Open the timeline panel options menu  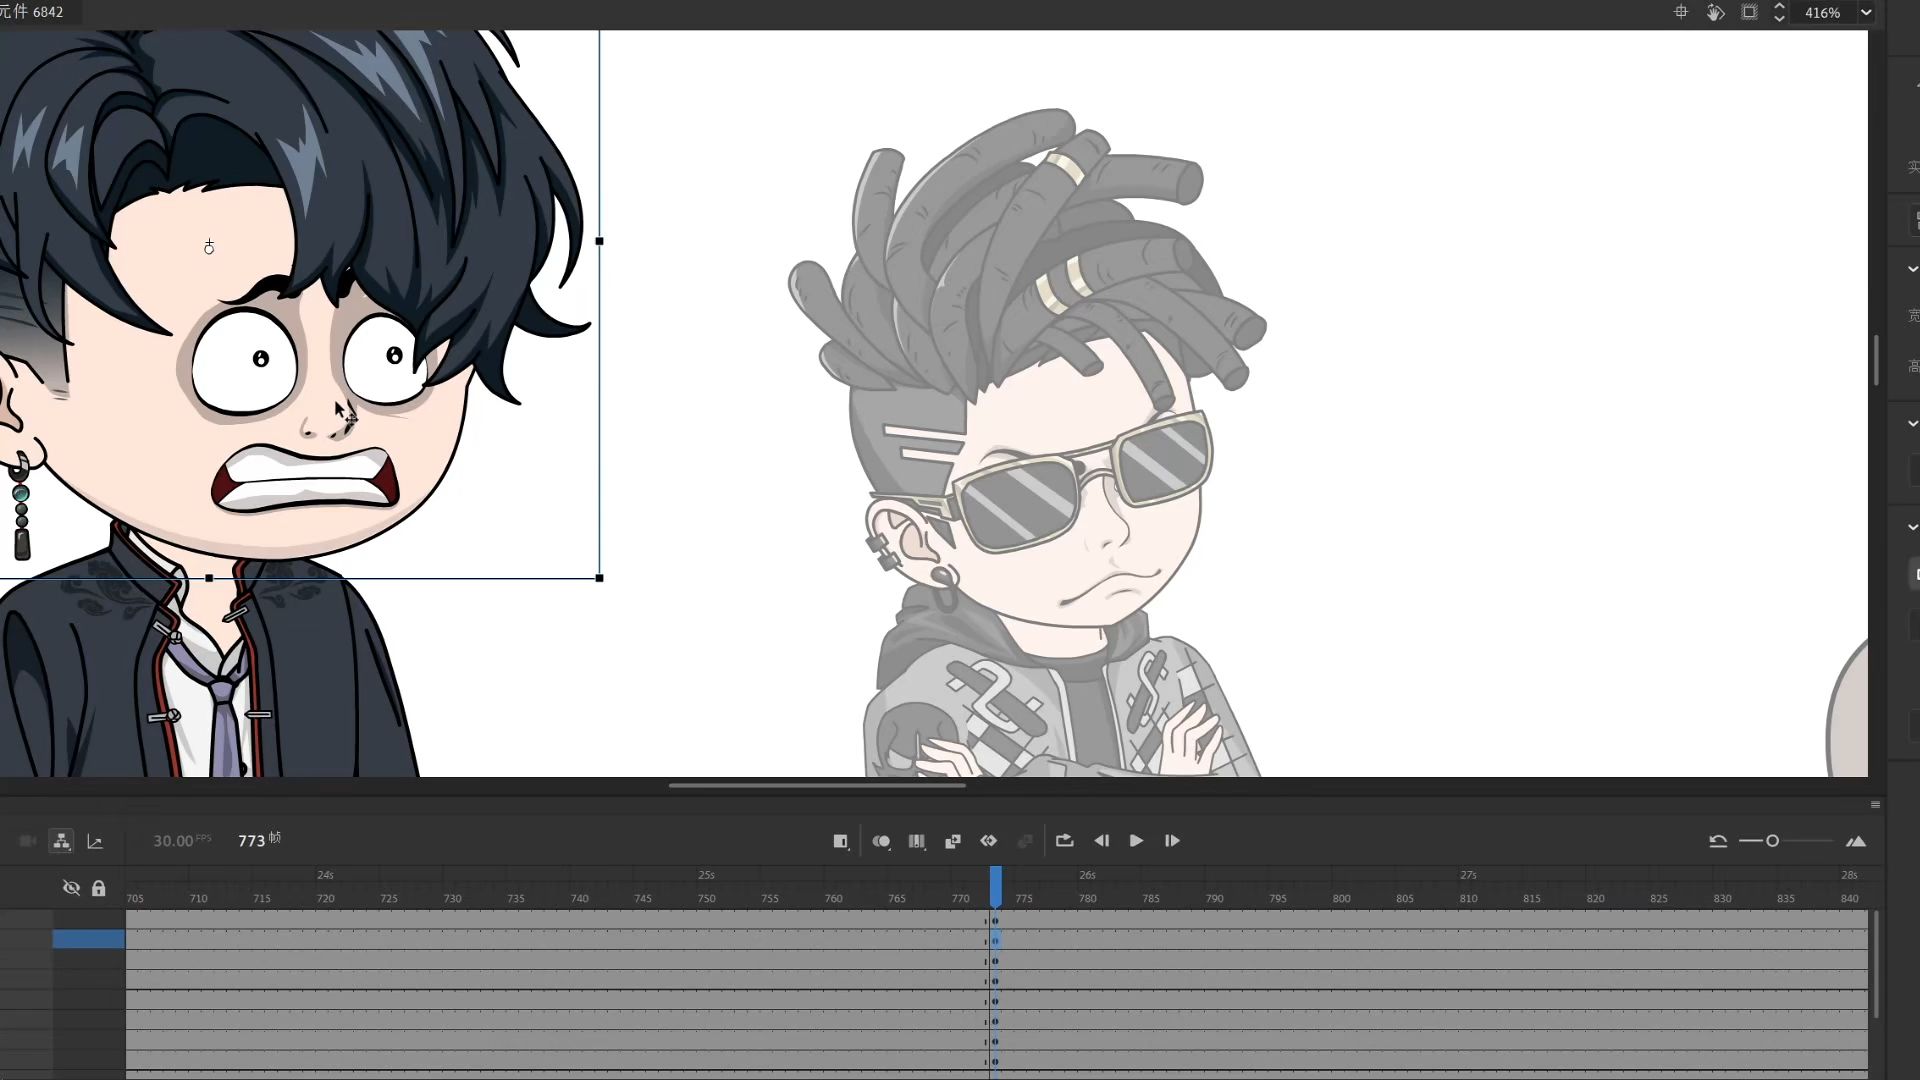1875,804
